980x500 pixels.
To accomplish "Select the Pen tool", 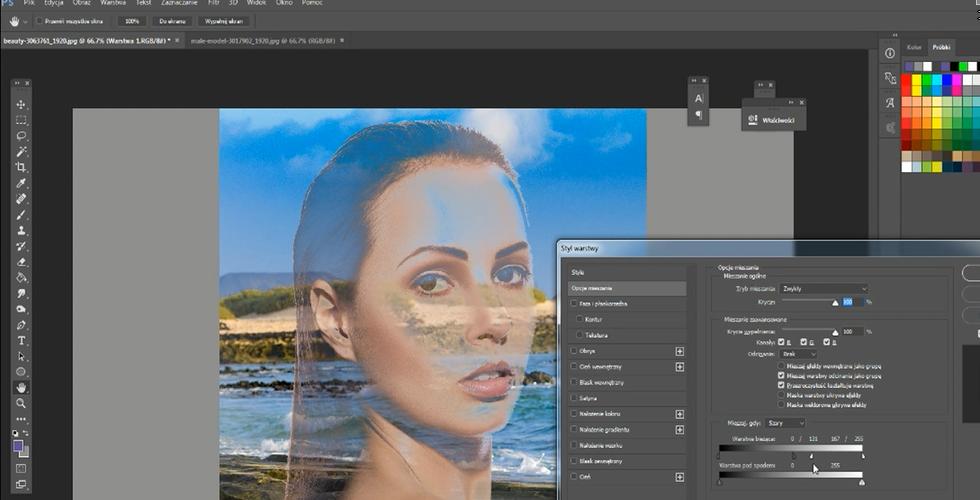I will 21,325.
